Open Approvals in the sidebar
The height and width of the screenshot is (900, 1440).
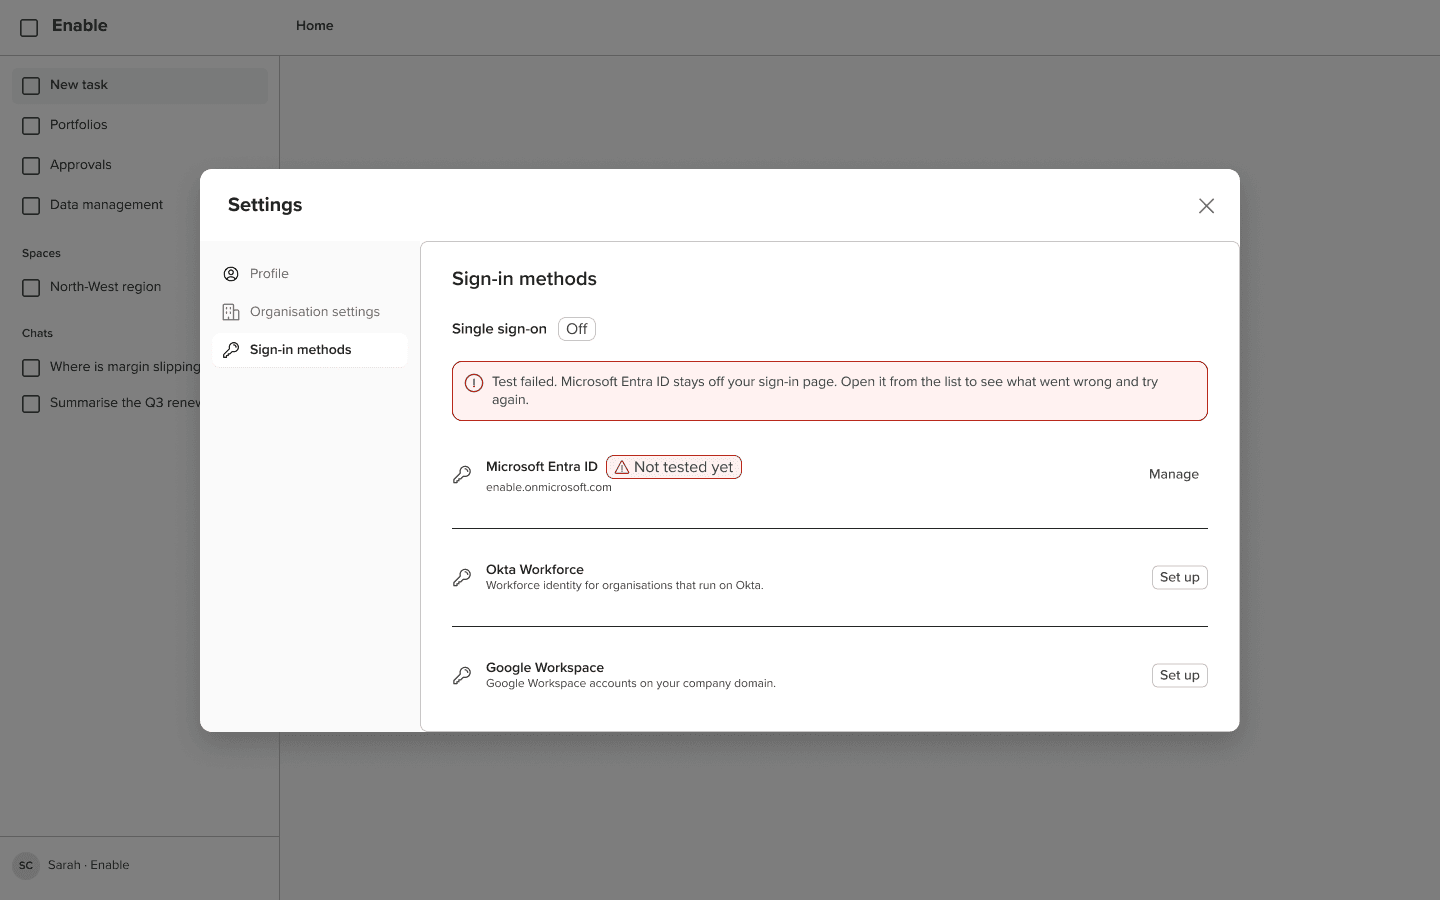(x=140, y=165)
